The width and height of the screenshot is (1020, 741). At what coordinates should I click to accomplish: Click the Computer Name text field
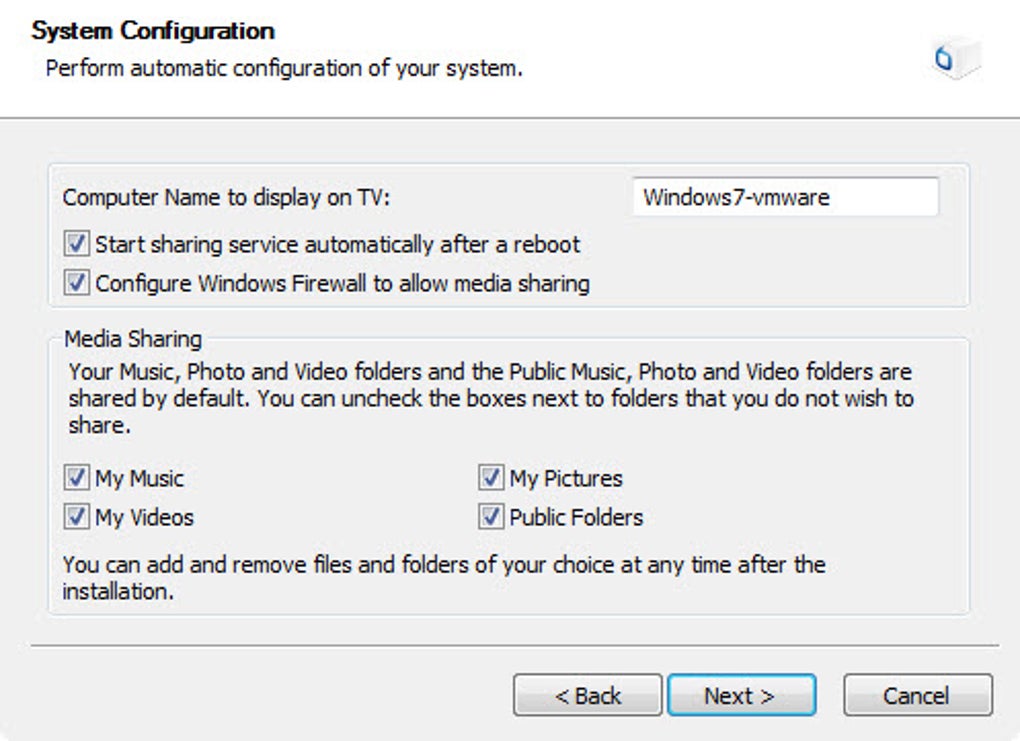point(785,197)
